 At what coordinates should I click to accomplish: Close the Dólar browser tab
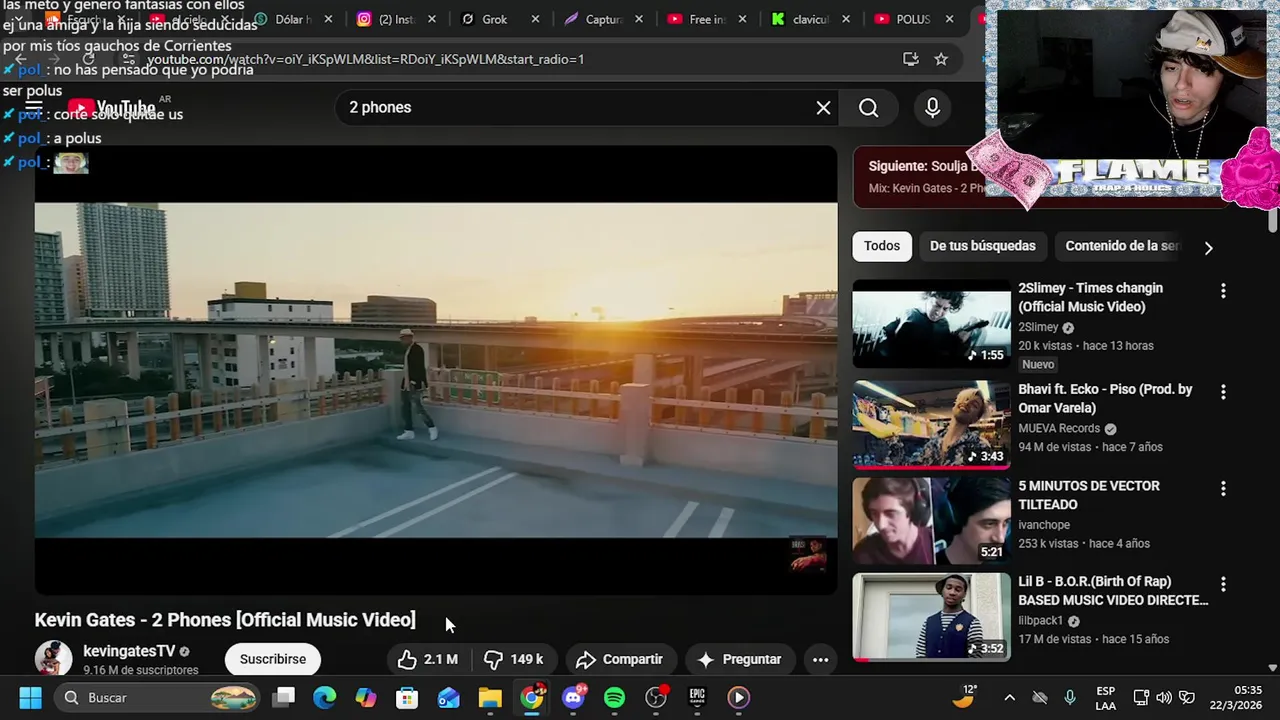329,19
